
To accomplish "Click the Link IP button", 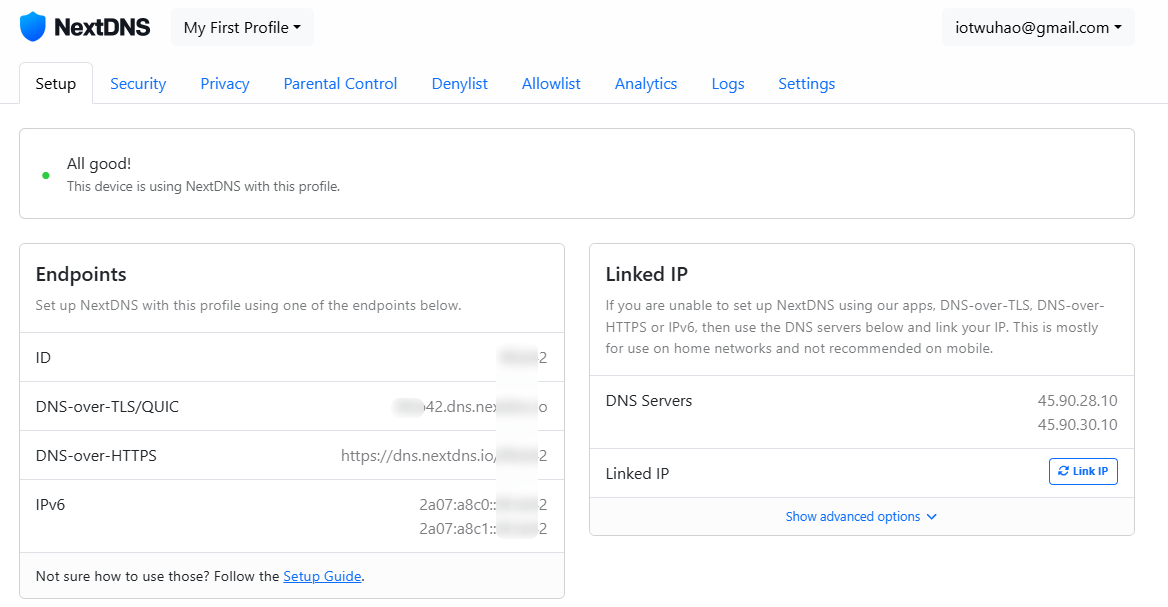I will 1083,471.
